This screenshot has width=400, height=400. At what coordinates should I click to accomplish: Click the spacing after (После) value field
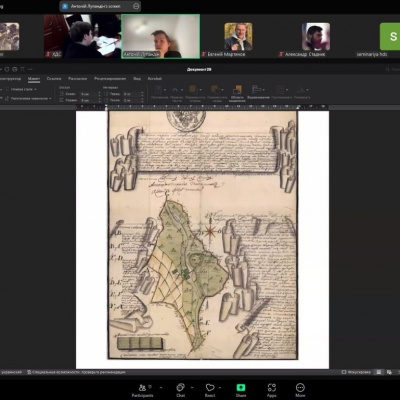(x=133, y=100)
